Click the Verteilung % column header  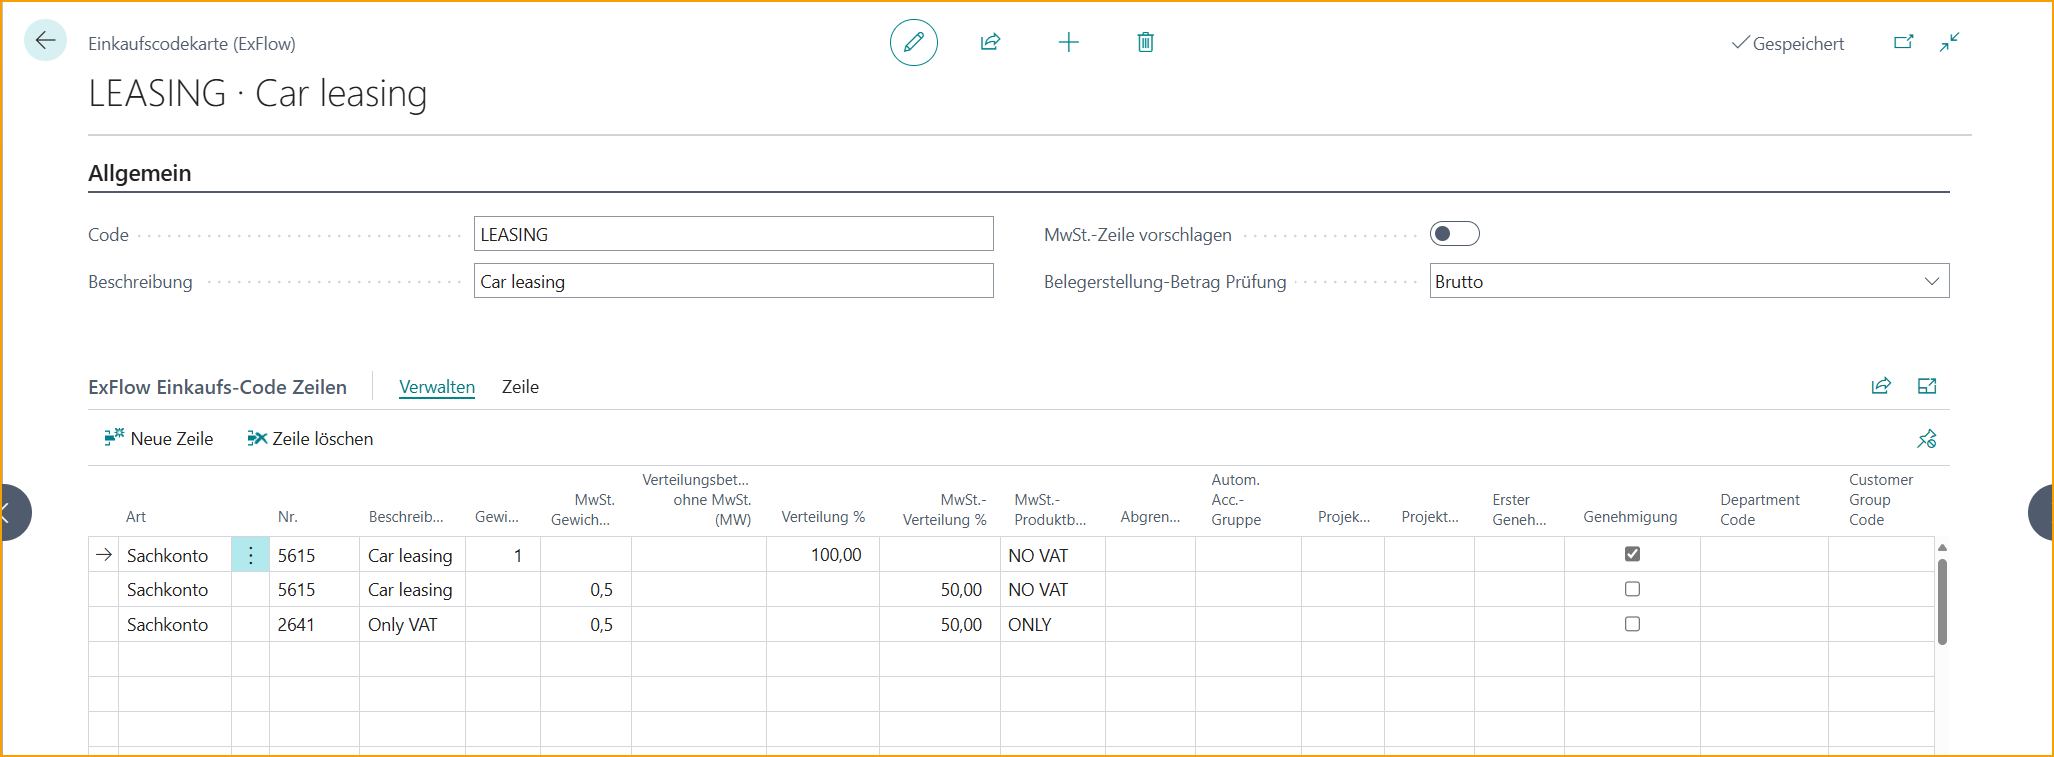pyautogui.click(x=823, y=517)
